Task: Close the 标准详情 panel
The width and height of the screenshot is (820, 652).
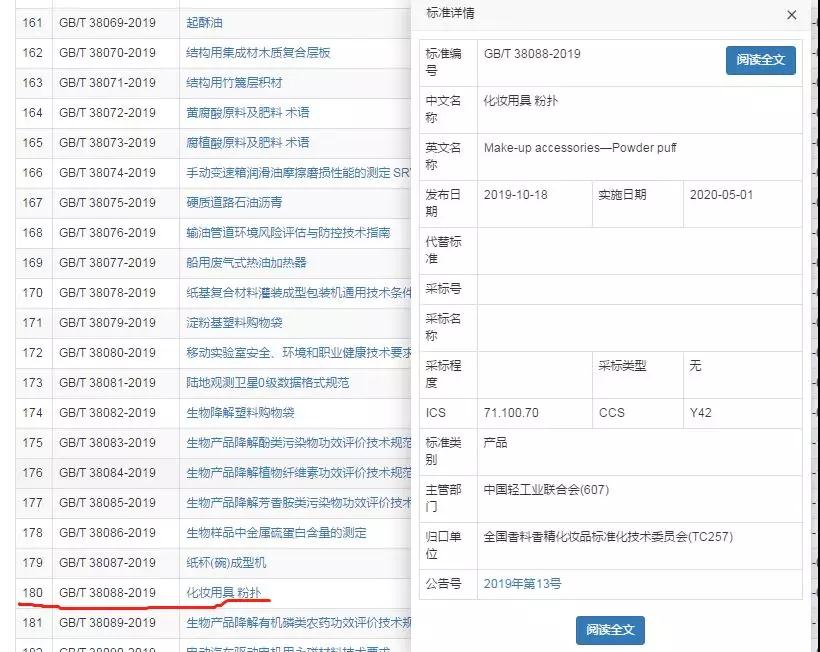Action: tap(791, 15)
